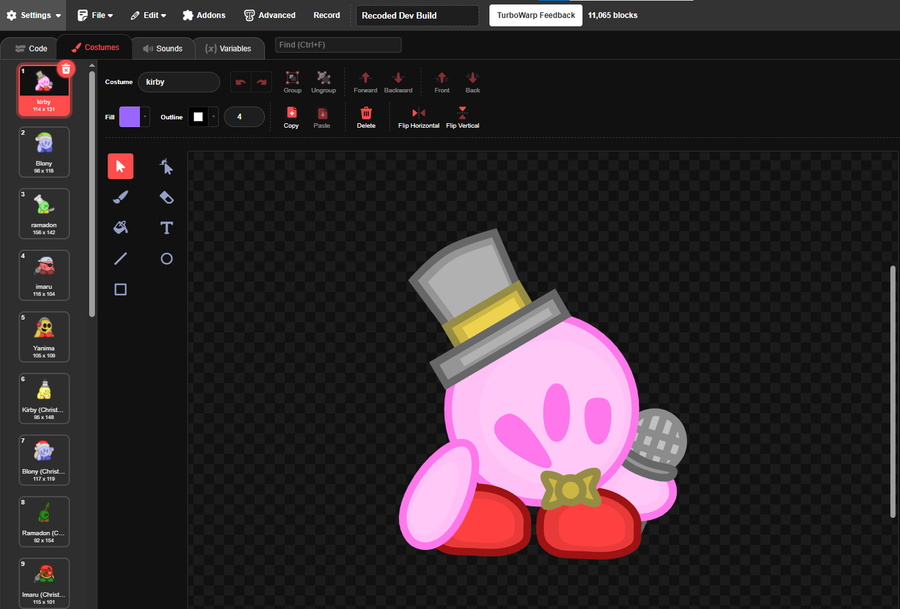The image size is (900, 609).
Task: Click the purple Fill color swatch
Action: (130, 117)
